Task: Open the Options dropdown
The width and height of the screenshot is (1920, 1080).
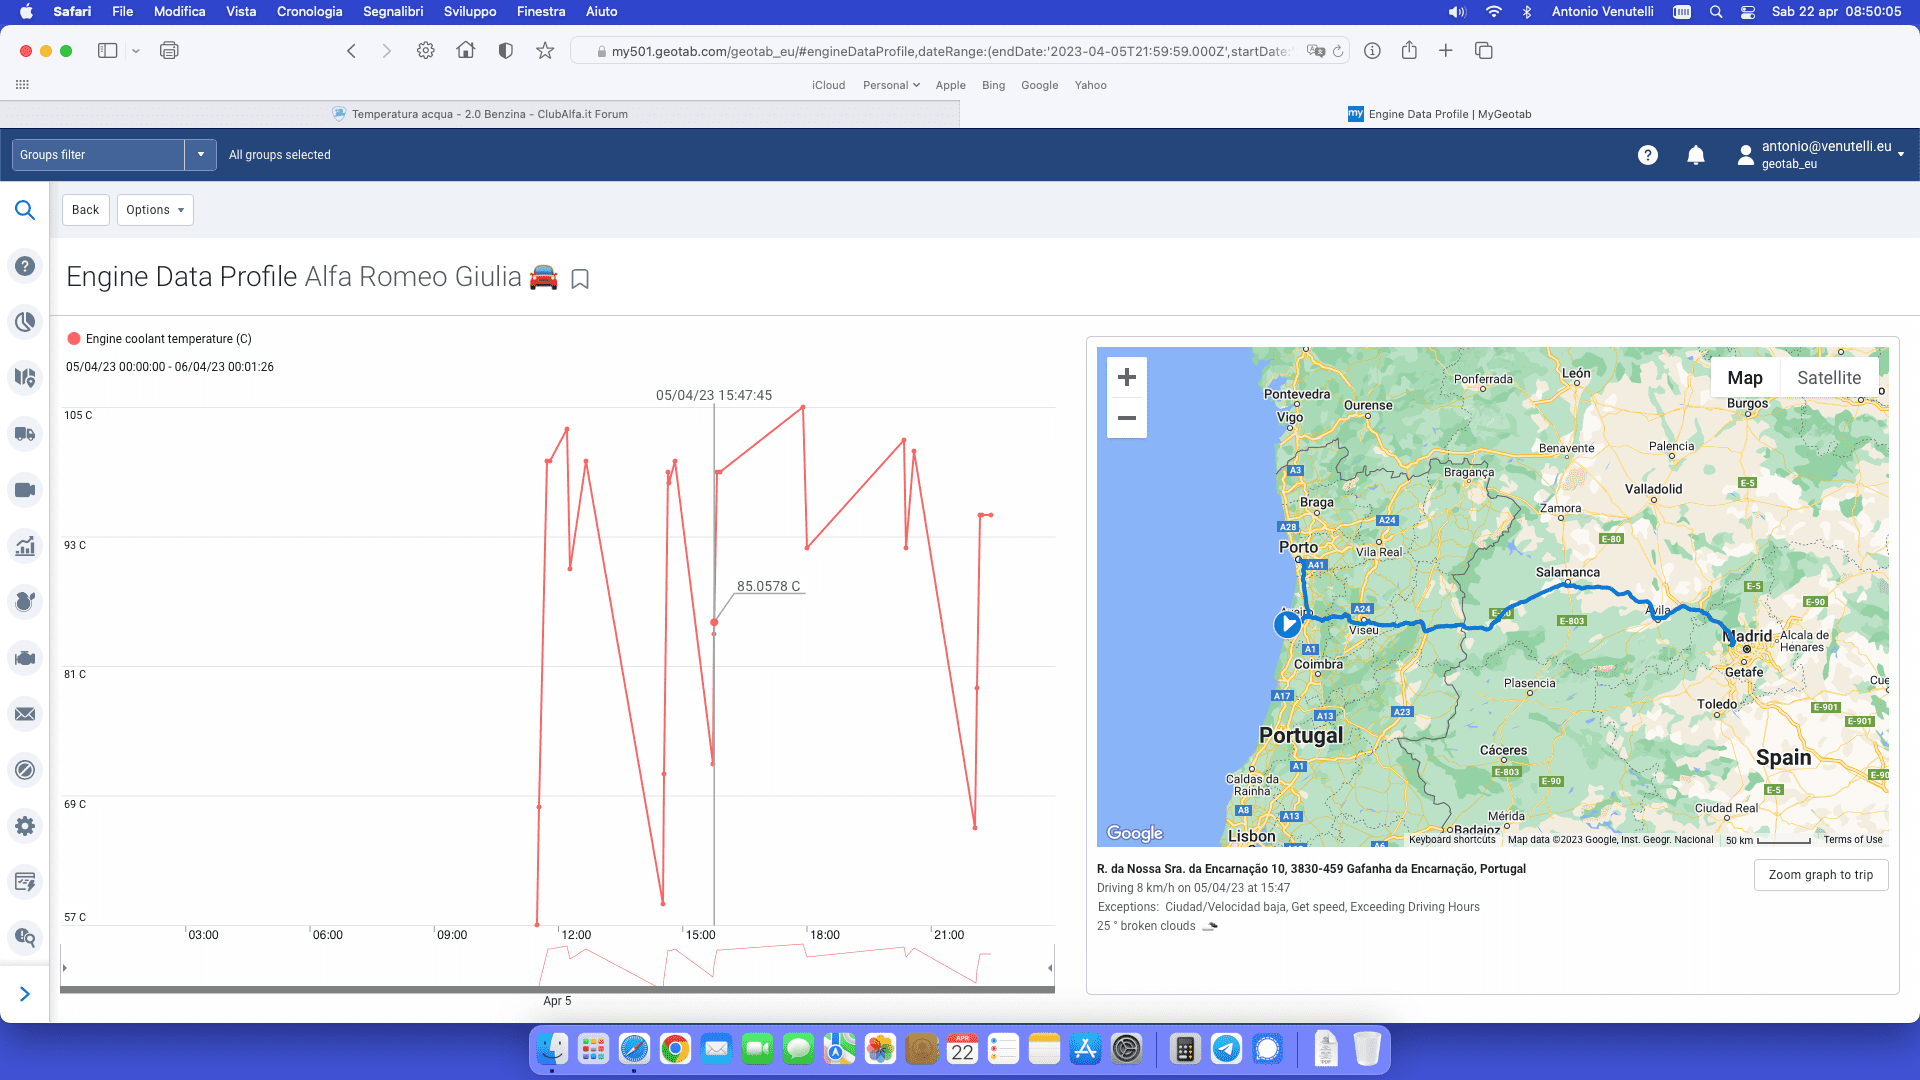Action: pyautogui.click(x=155, y=210)
